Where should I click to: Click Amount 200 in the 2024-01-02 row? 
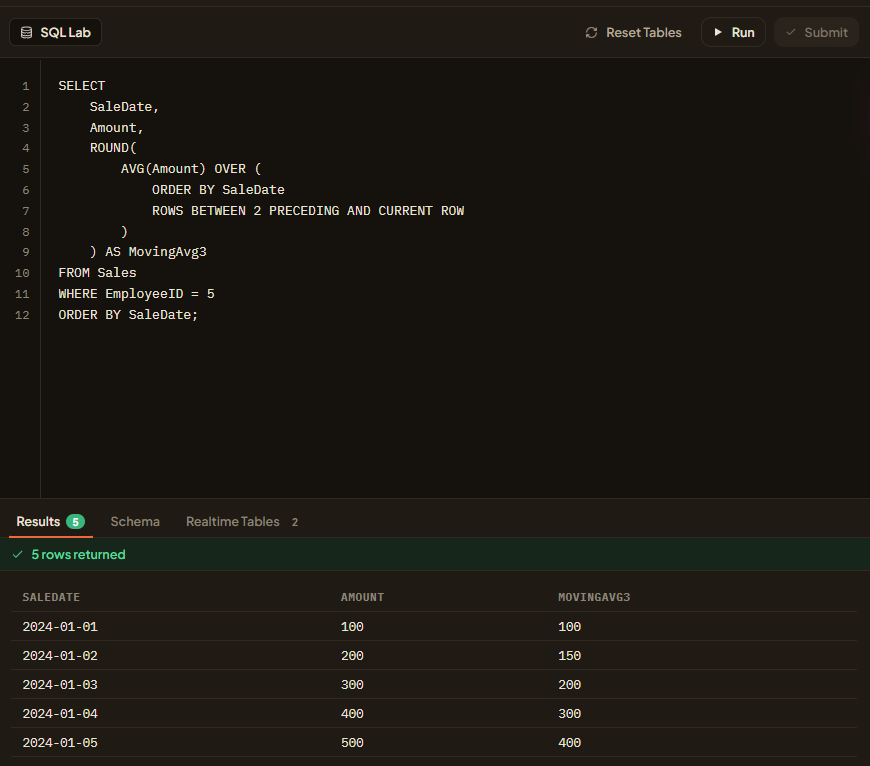352,656
